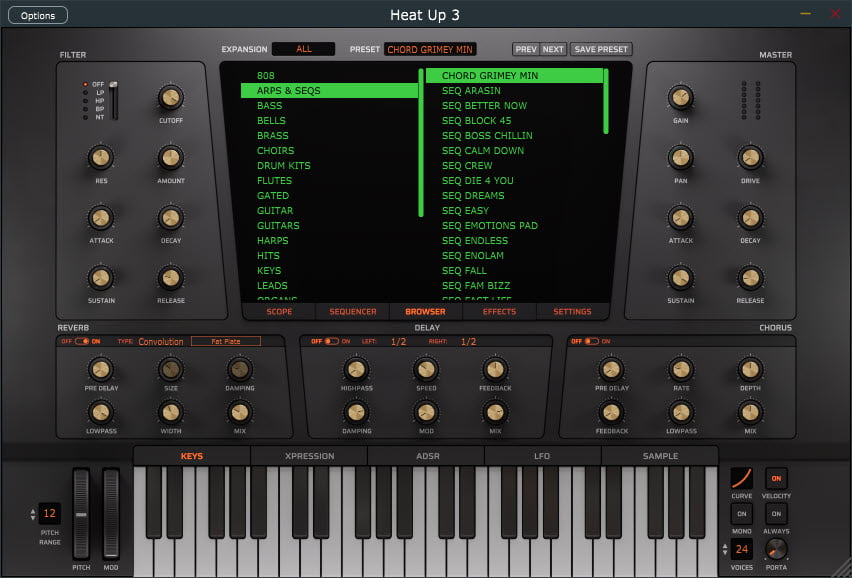Viewport: 852px width, 578px height.
Task: Click the Reverb Lowpass knob
Action: coord(101,412)
